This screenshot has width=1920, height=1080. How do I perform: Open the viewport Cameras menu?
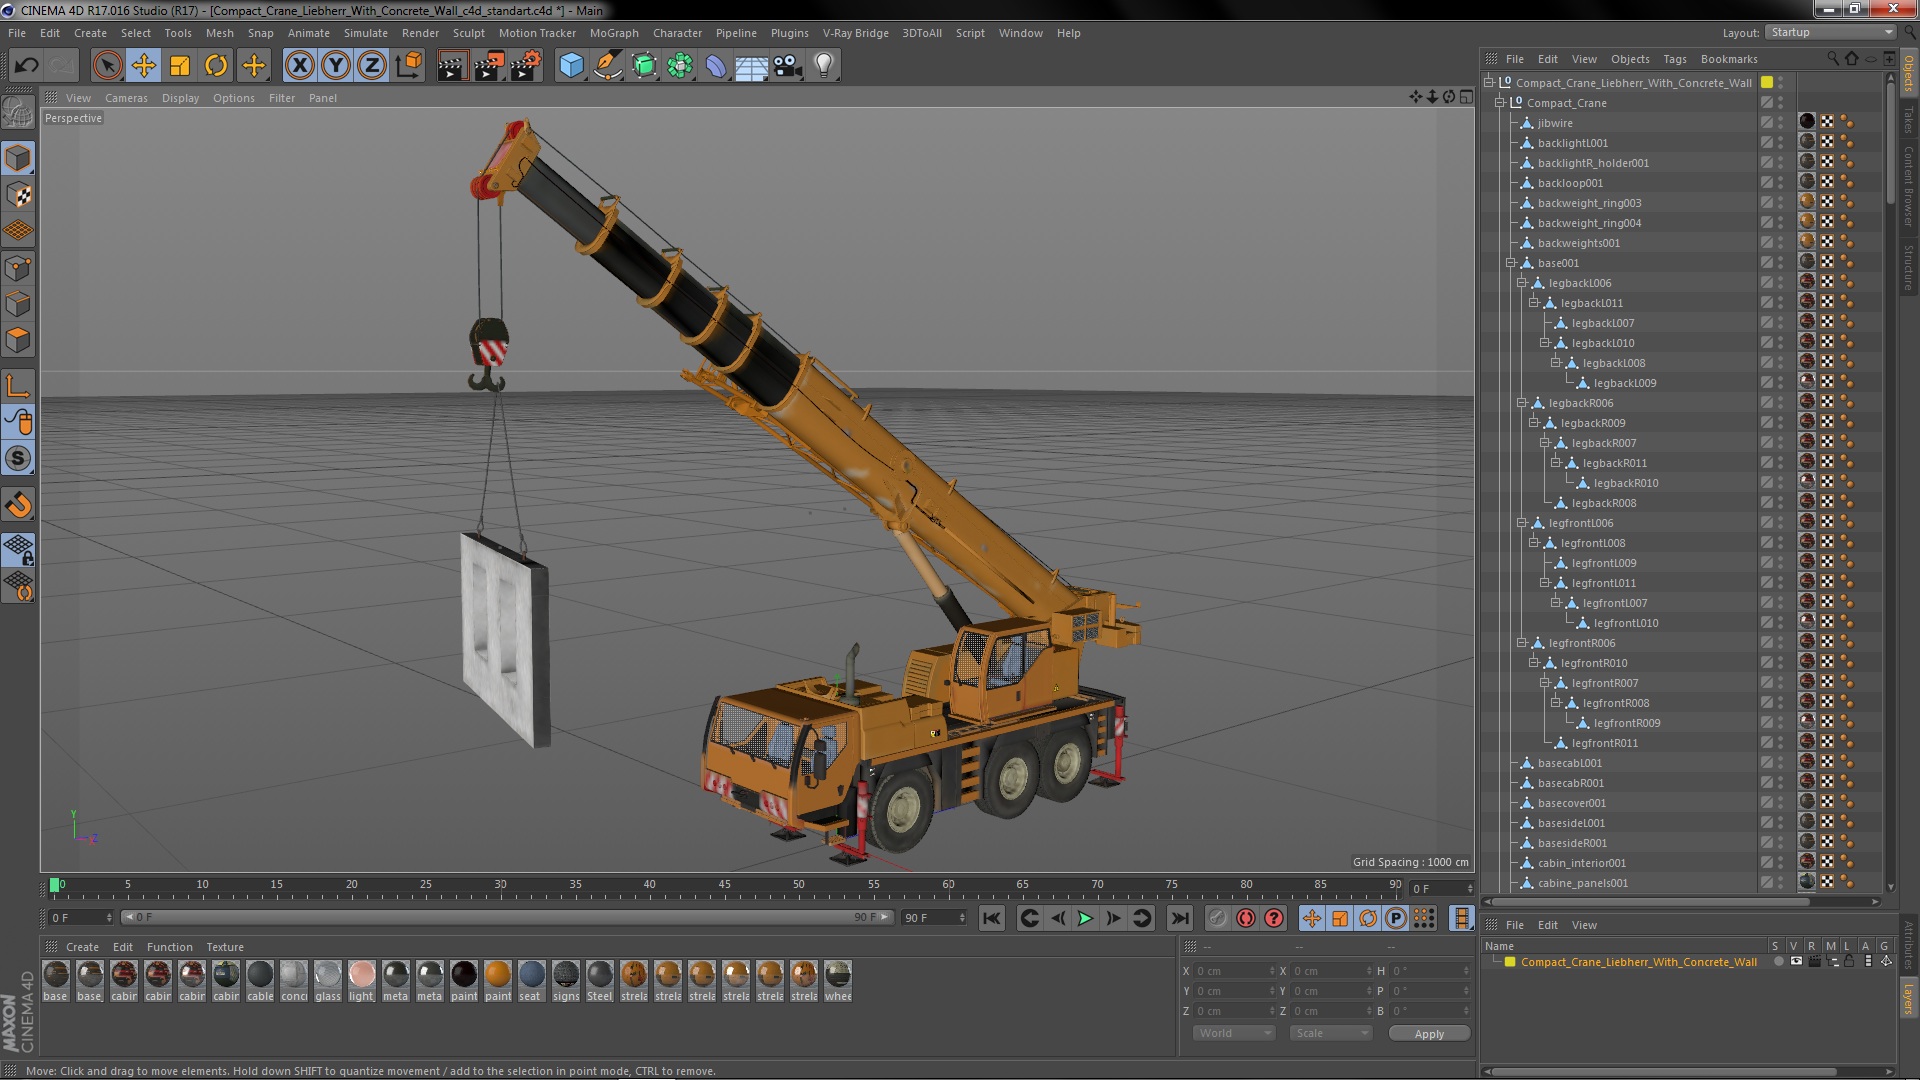pyautogui.click(x=126, y=98)
